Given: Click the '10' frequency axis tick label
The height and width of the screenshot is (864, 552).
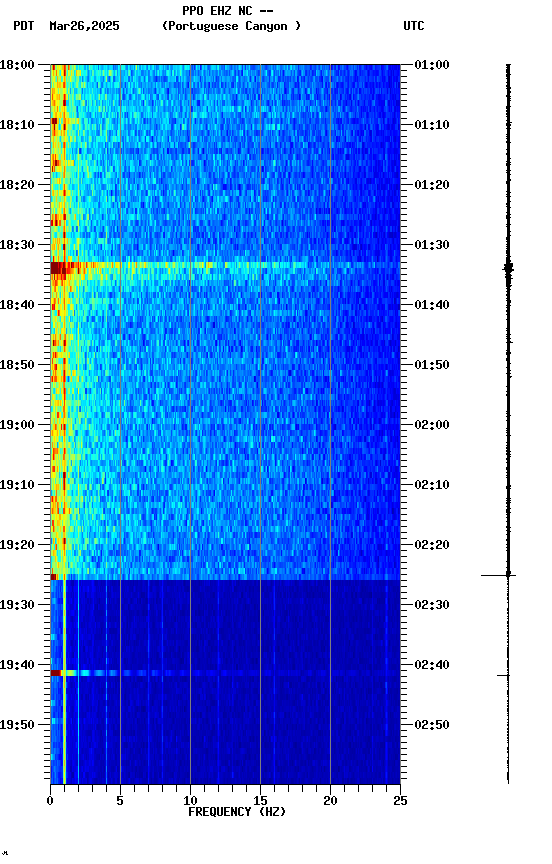Looking at the screenshot, I should point(190,801).
